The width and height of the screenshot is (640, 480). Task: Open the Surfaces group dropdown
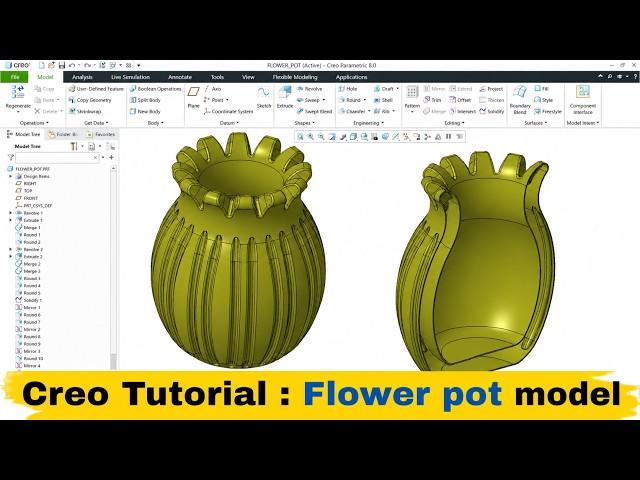tap(536, 123)
